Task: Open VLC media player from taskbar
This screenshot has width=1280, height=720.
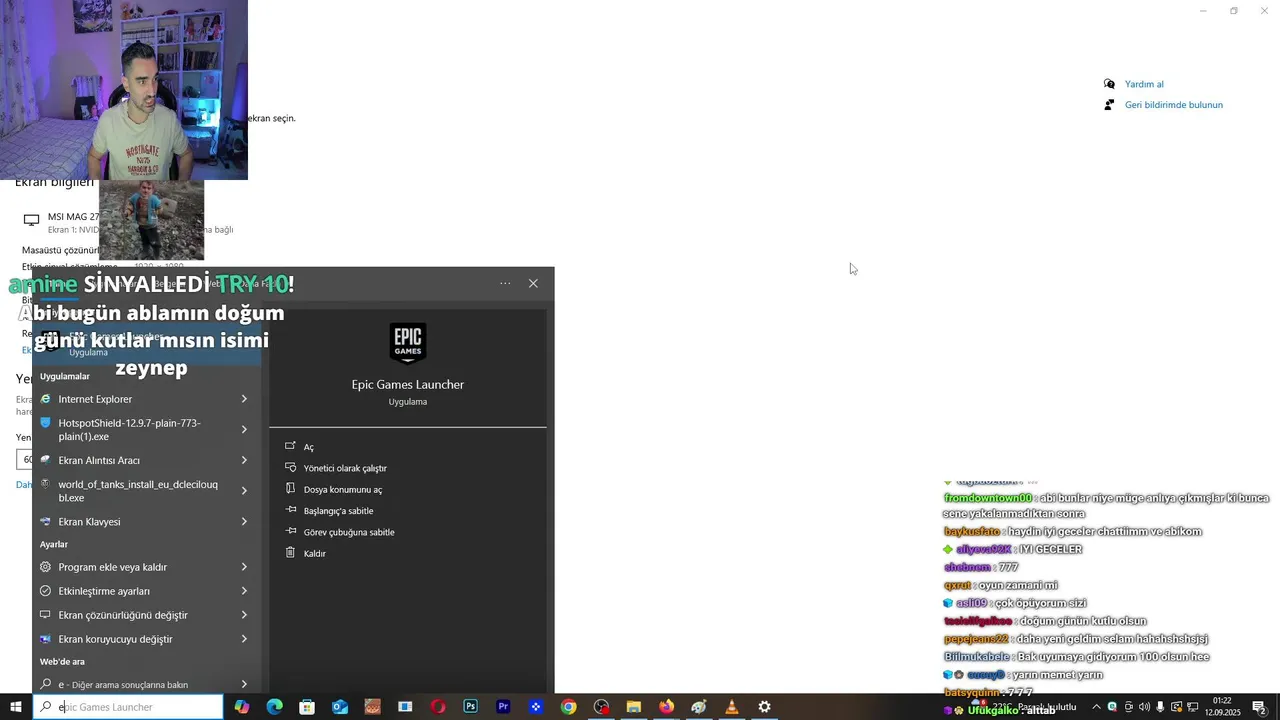Action: 731,707
